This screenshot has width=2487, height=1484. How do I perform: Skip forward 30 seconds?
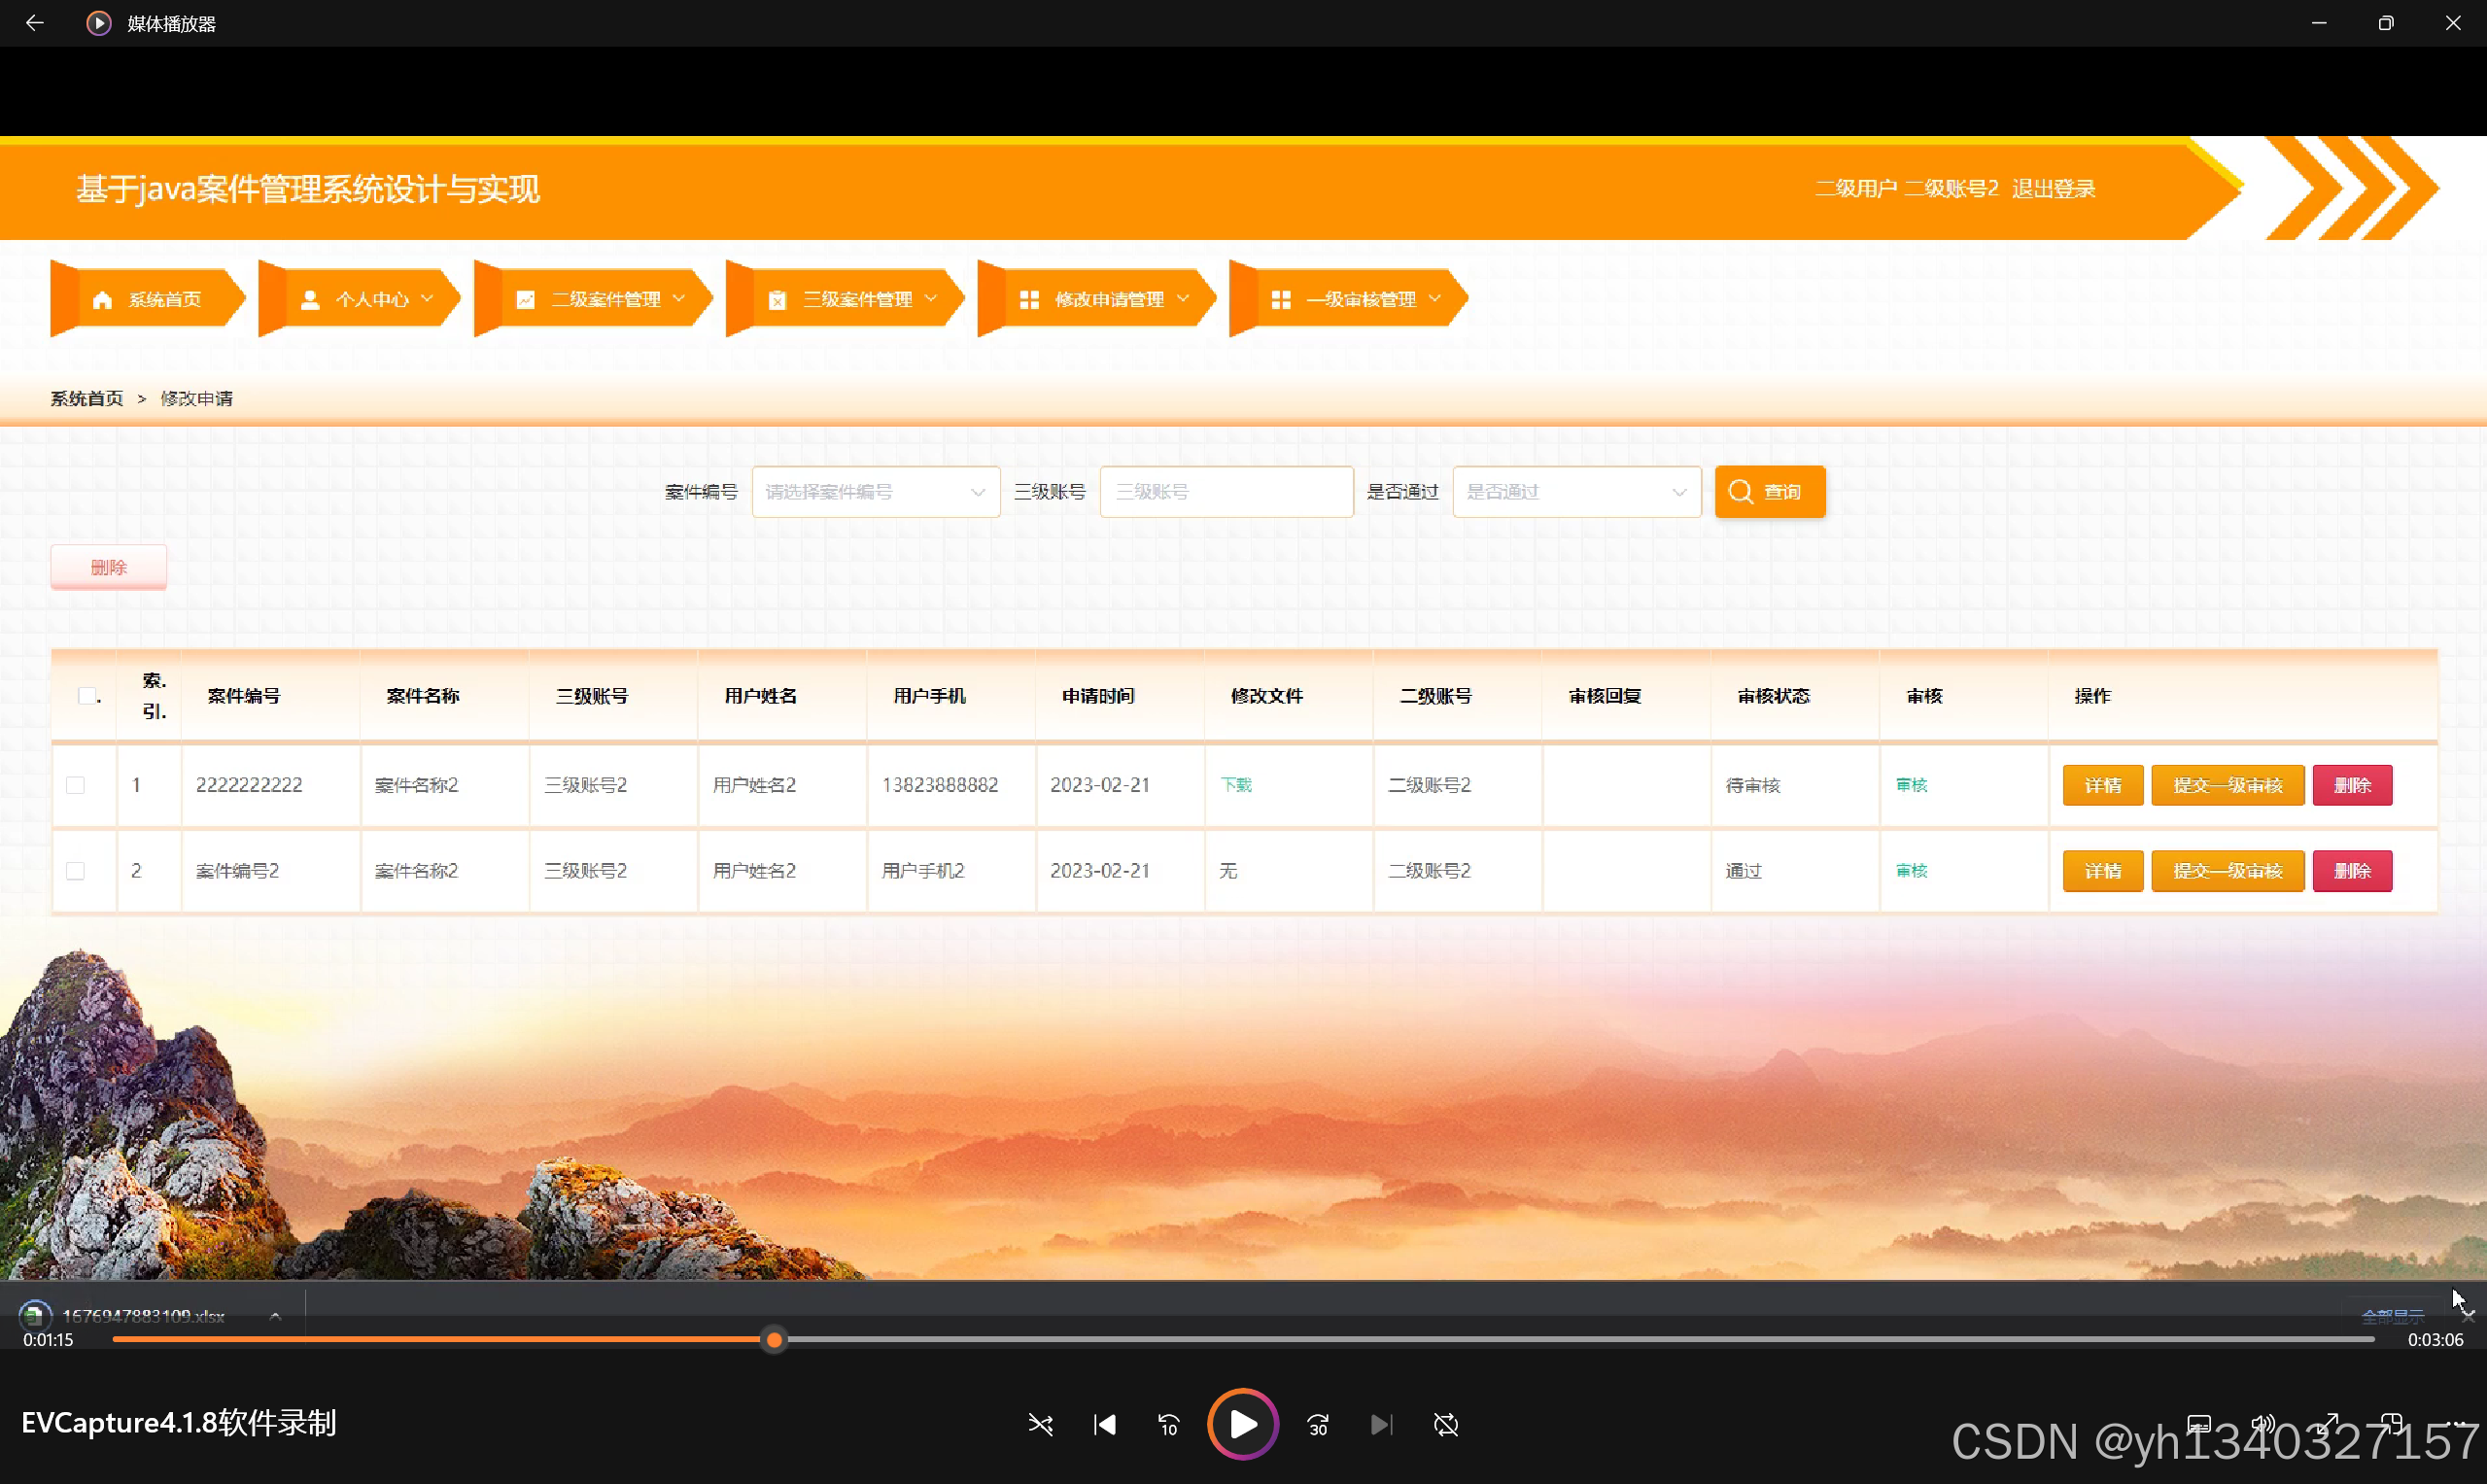pyautogui.click(x=1318, y=1424)
